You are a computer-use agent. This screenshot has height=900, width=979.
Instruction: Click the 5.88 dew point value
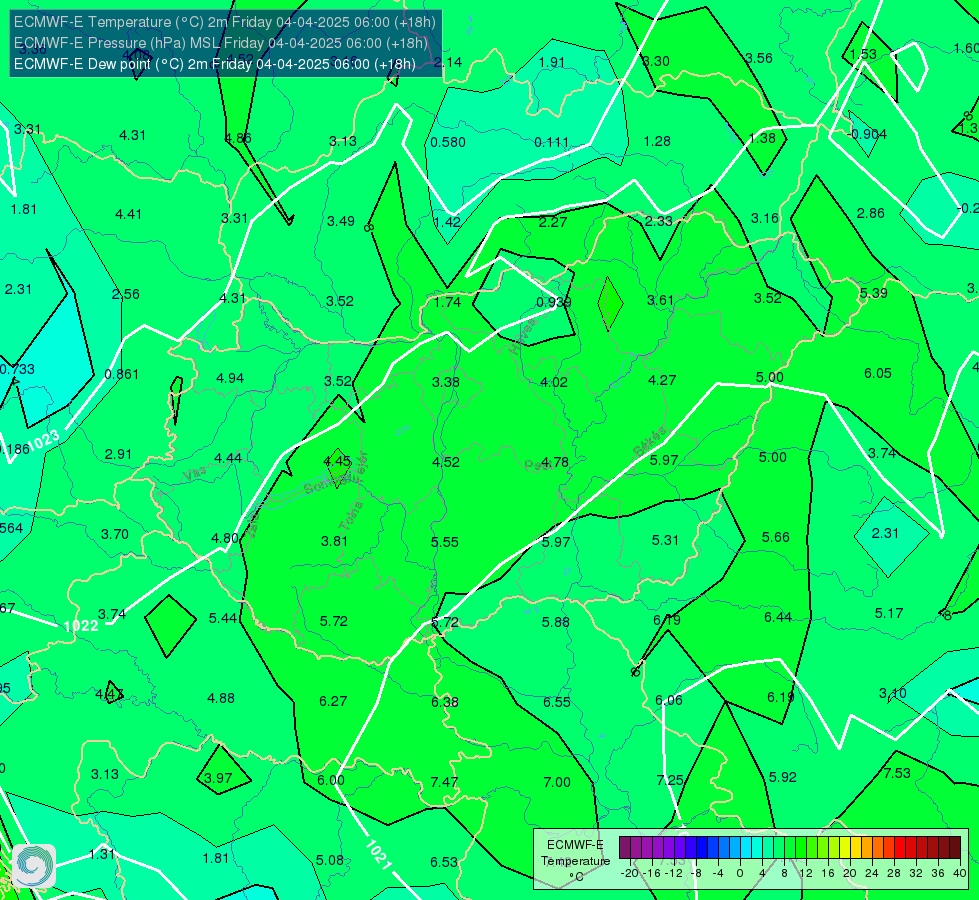[x=555, y=622]
